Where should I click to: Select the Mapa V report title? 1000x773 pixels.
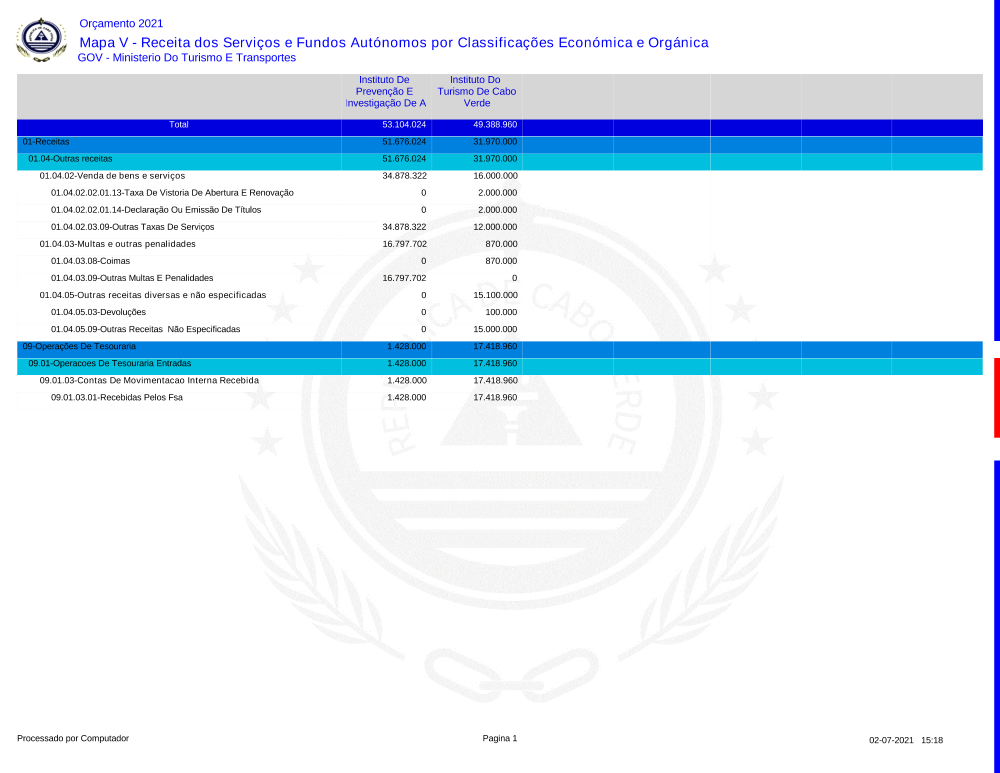coord(393,42)
